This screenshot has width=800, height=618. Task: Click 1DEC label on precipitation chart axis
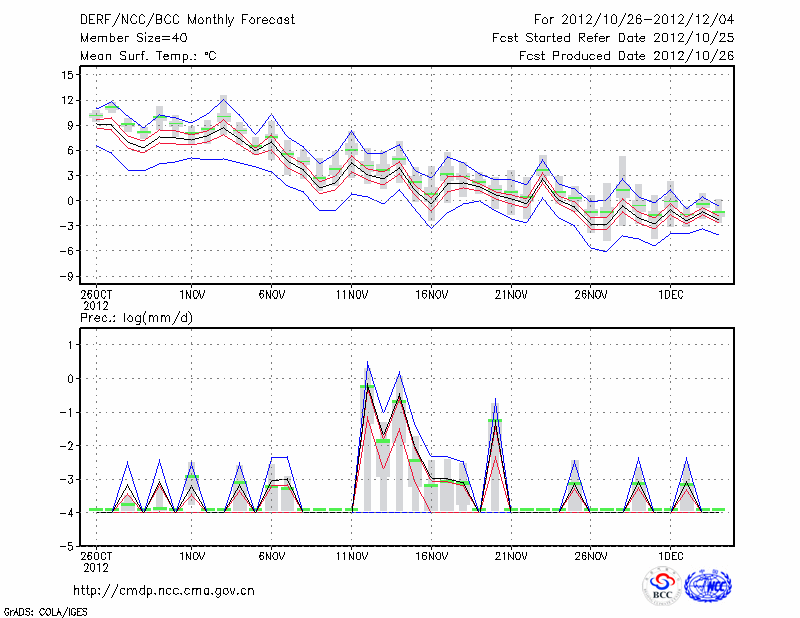[x=670, y=555]
